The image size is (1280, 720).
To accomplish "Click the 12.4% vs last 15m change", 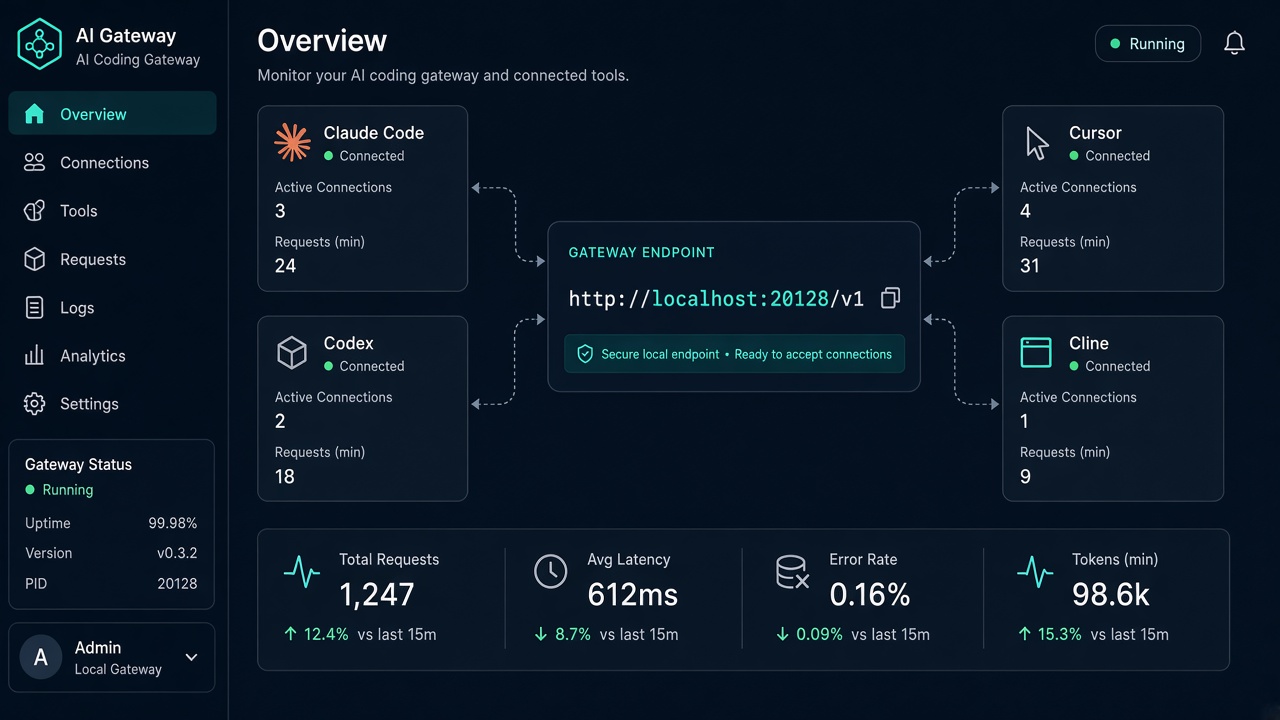I will click(x=361, y=634).
